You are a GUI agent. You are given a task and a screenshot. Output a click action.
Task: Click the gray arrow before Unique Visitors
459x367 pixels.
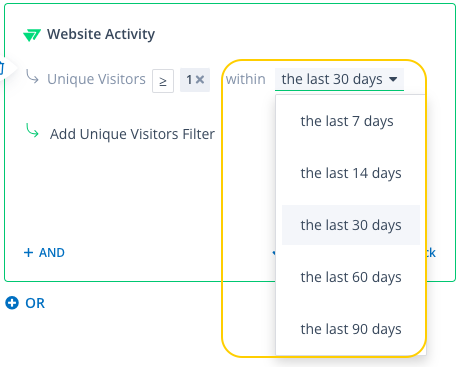pyautogui.click(x=32, y=77)
